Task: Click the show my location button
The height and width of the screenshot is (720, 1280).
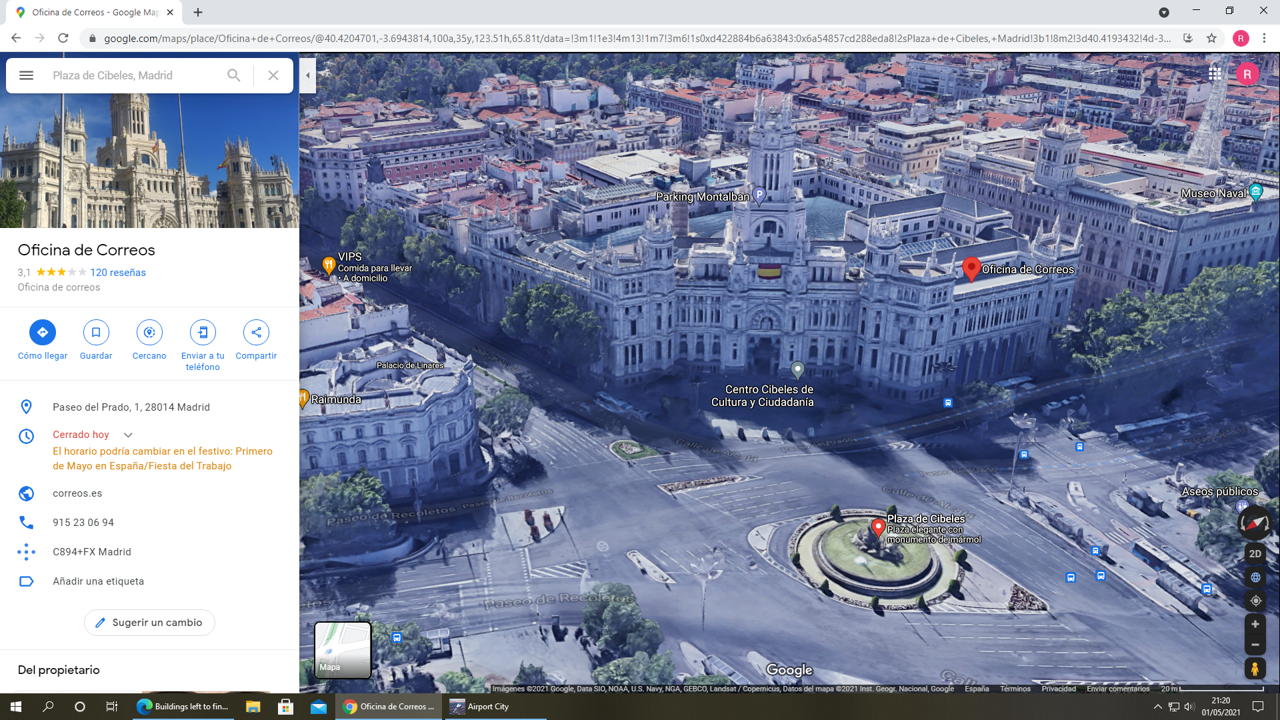Action: (1255, 601)
